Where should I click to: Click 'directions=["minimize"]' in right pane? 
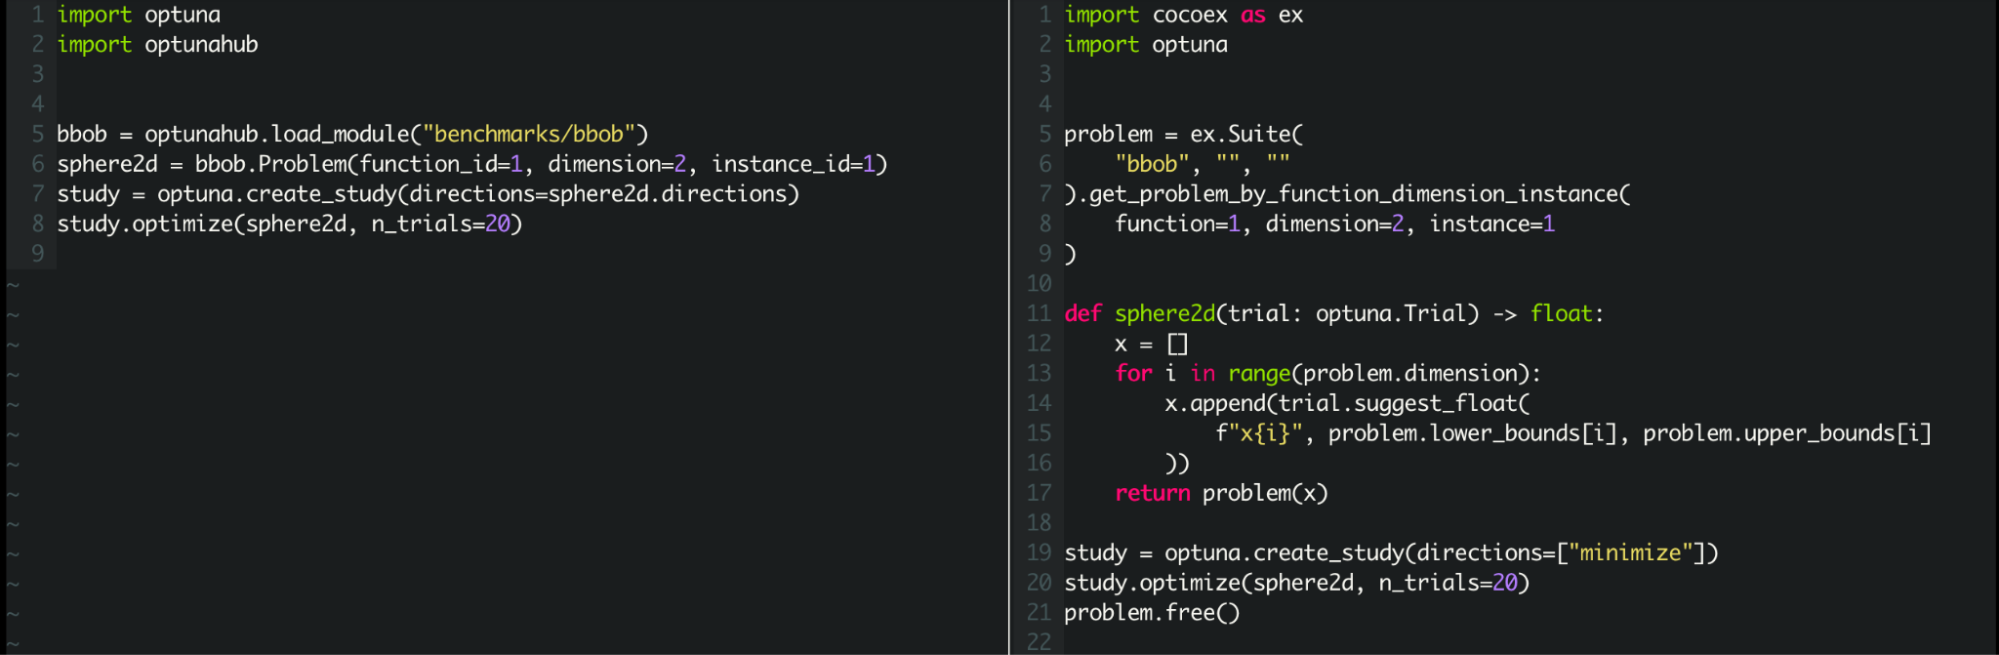point(1561,553)
